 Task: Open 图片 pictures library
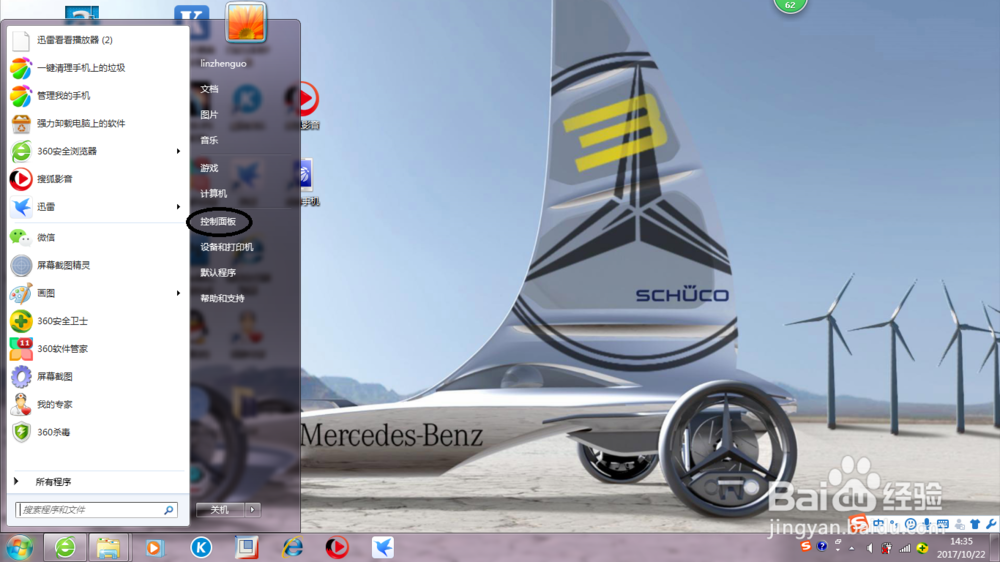click(x=209, y=115)
